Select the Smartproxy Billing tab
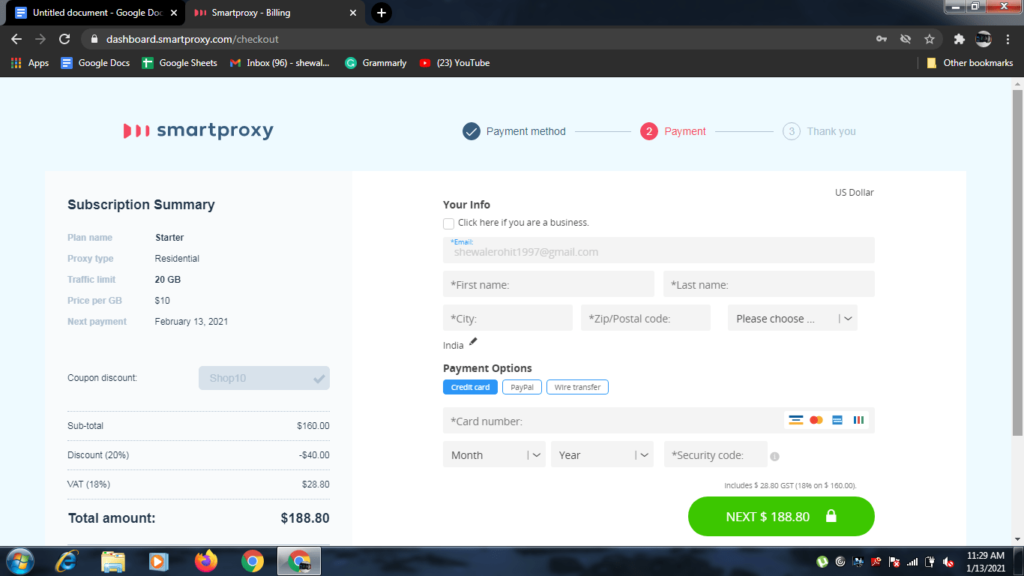The width and height of the screenshot is (1024, 576). [274, 12]
